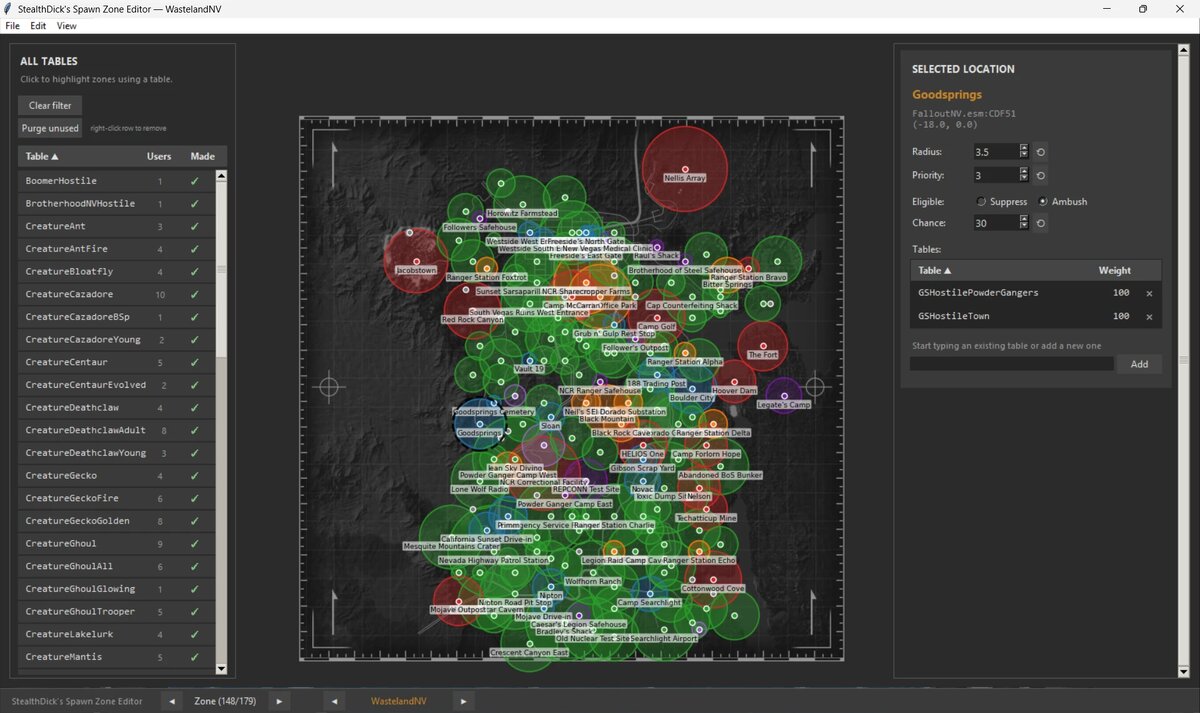Switch to next worldspace after WastelandNV

[x=463, y=701]
